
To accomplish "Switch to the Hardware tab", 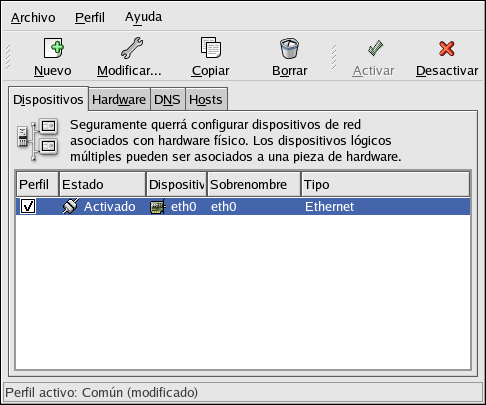I will pyautogui.click(x=119, y=99).
